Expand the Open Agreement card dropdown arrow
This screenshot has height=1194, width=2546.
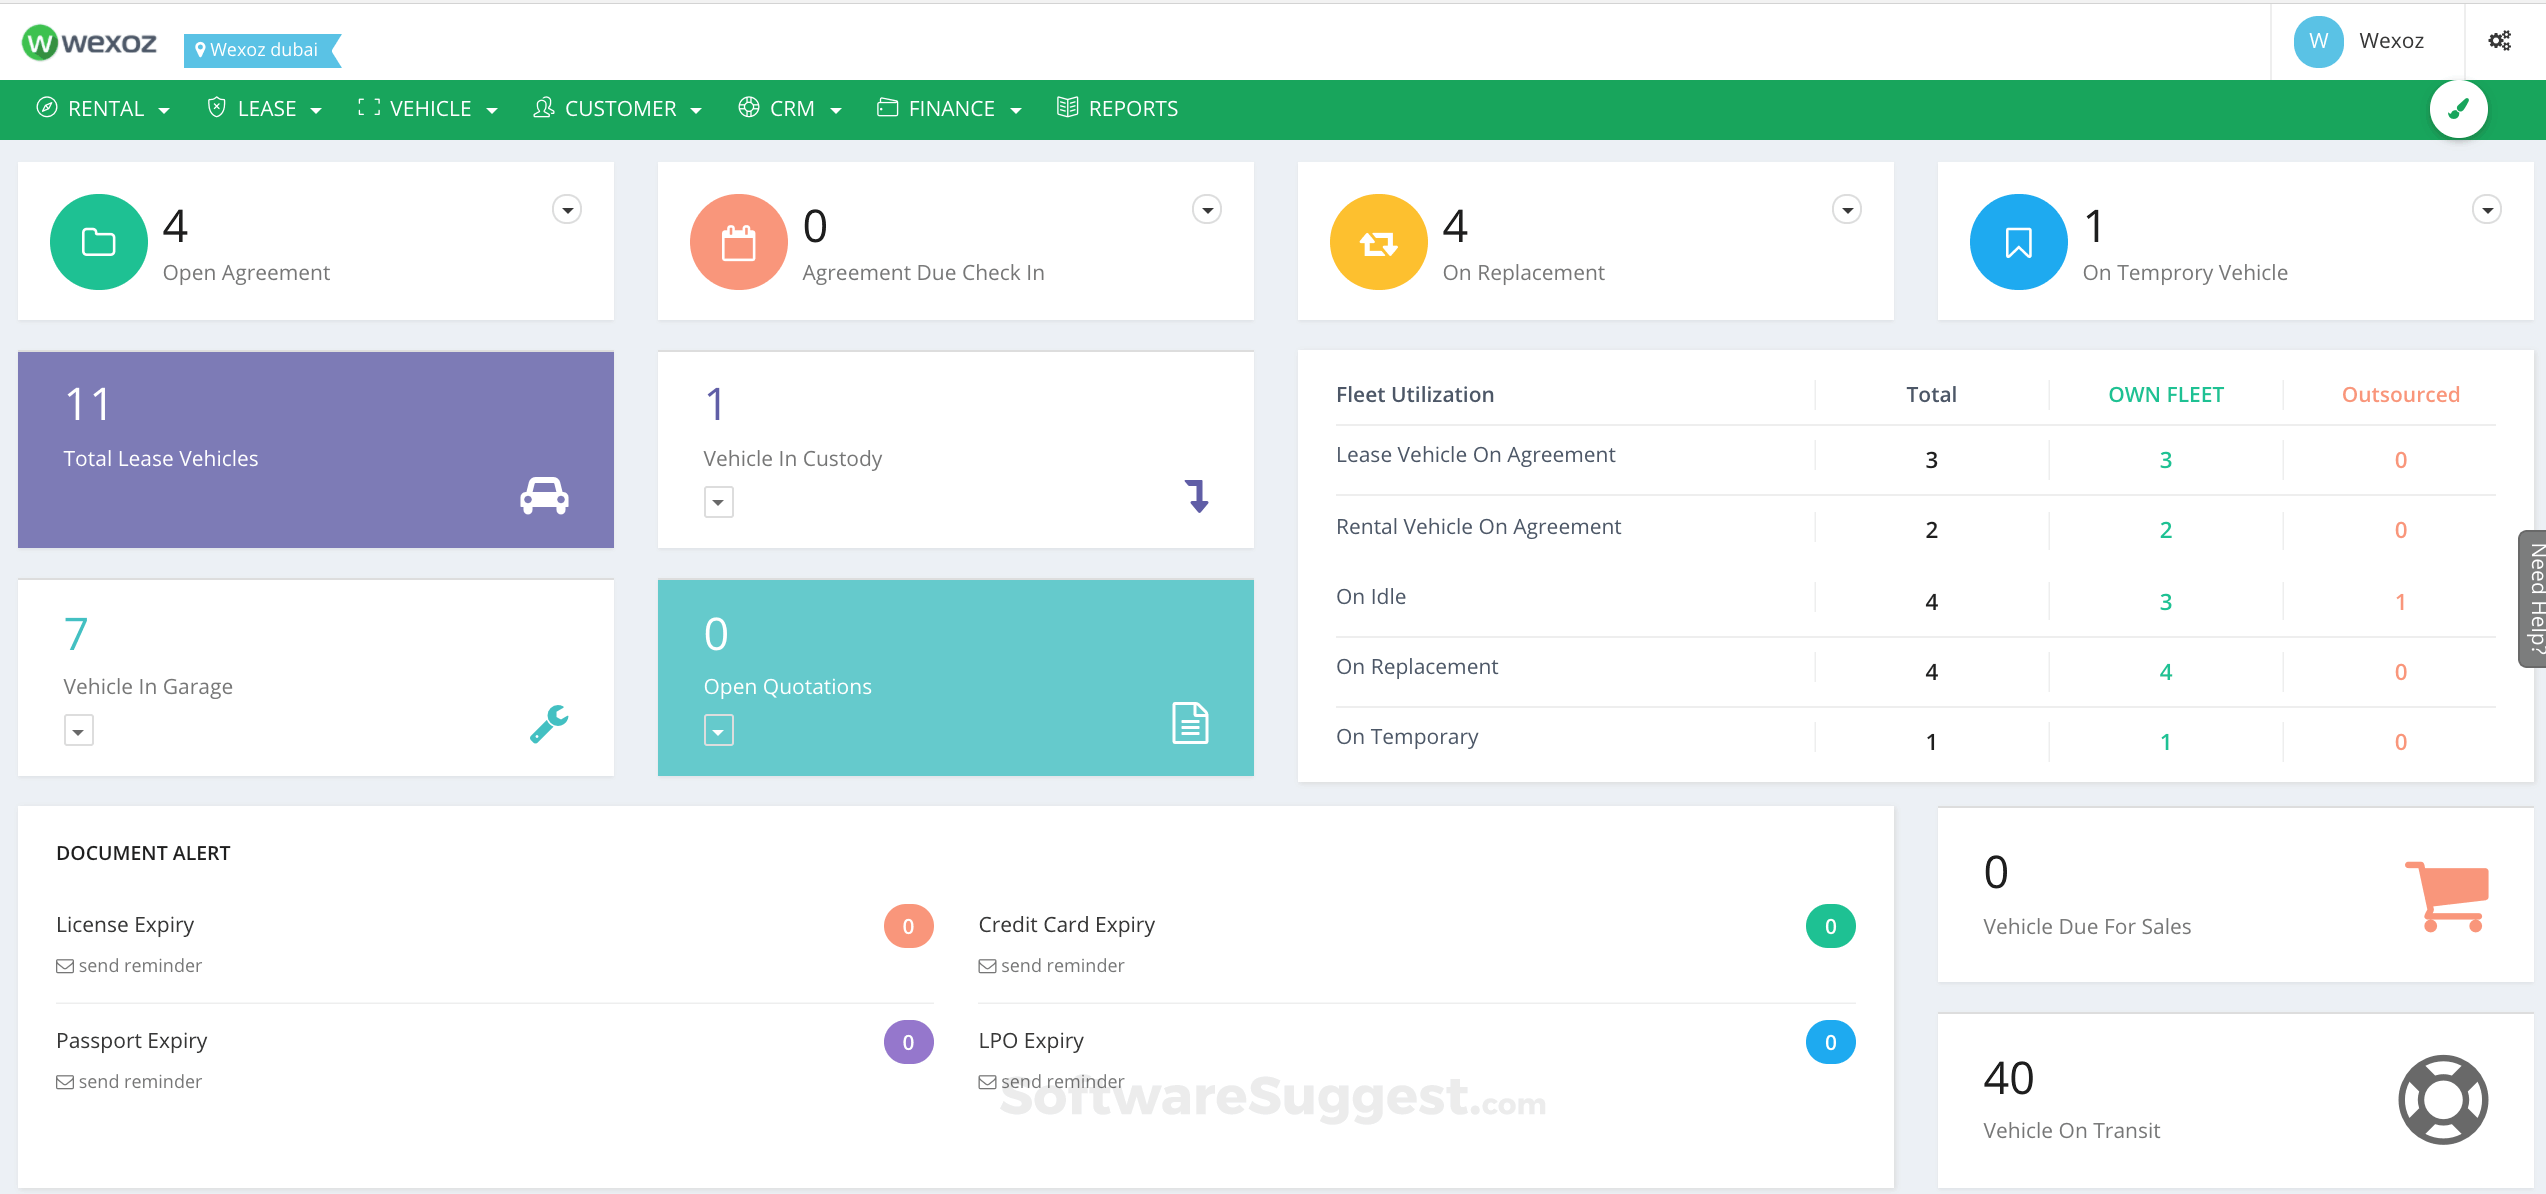click(x=567, y=209)
